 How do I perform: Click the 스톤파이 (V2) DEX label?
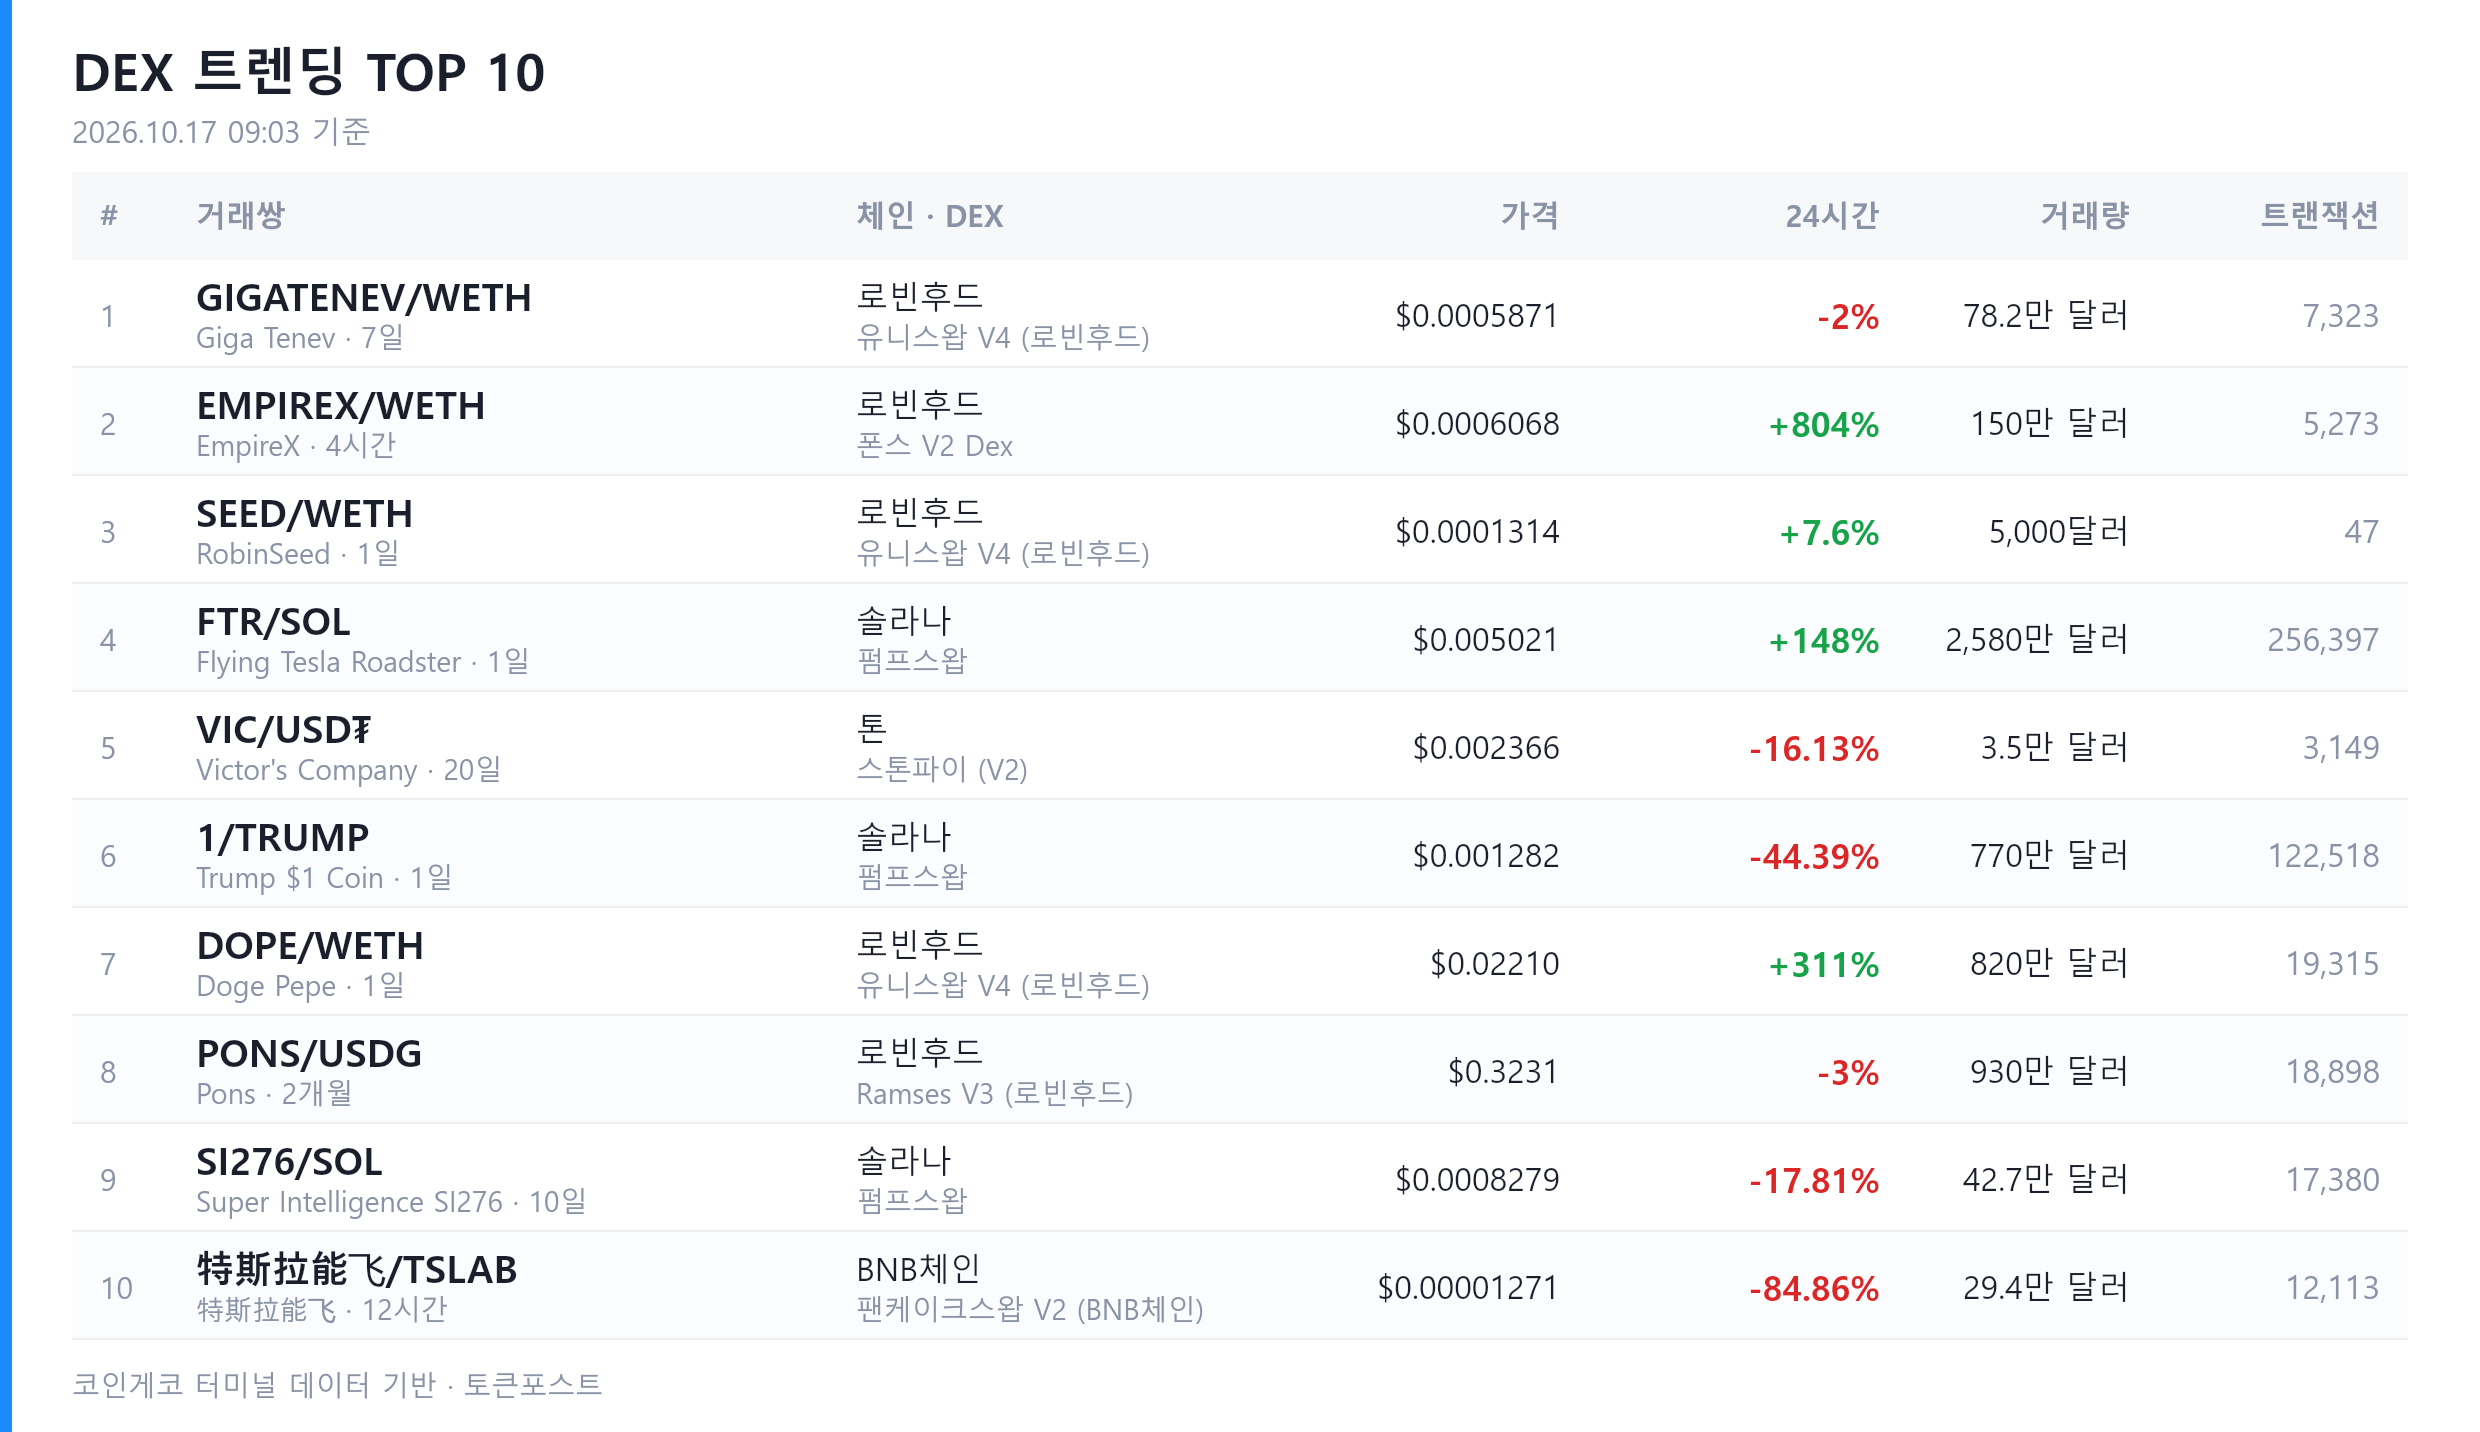coord(942,770)
